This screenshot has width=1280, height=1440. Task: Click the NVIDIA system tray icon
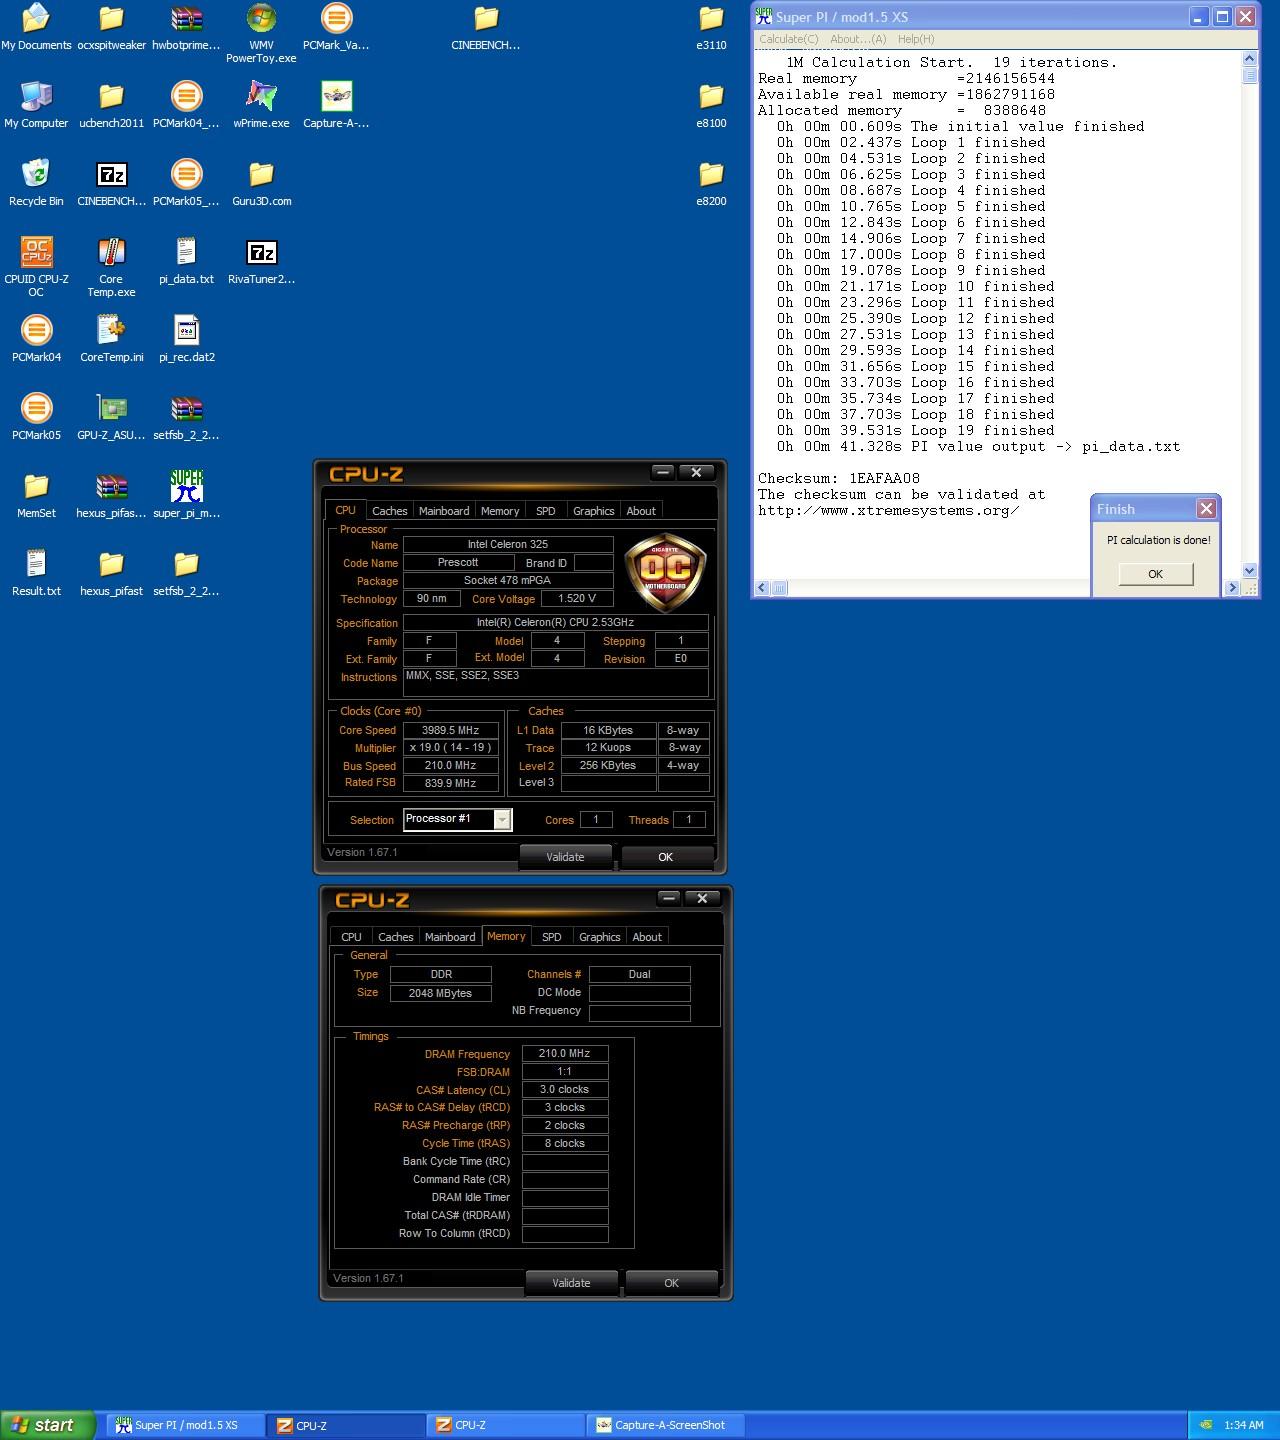tap(1207, 1425)
